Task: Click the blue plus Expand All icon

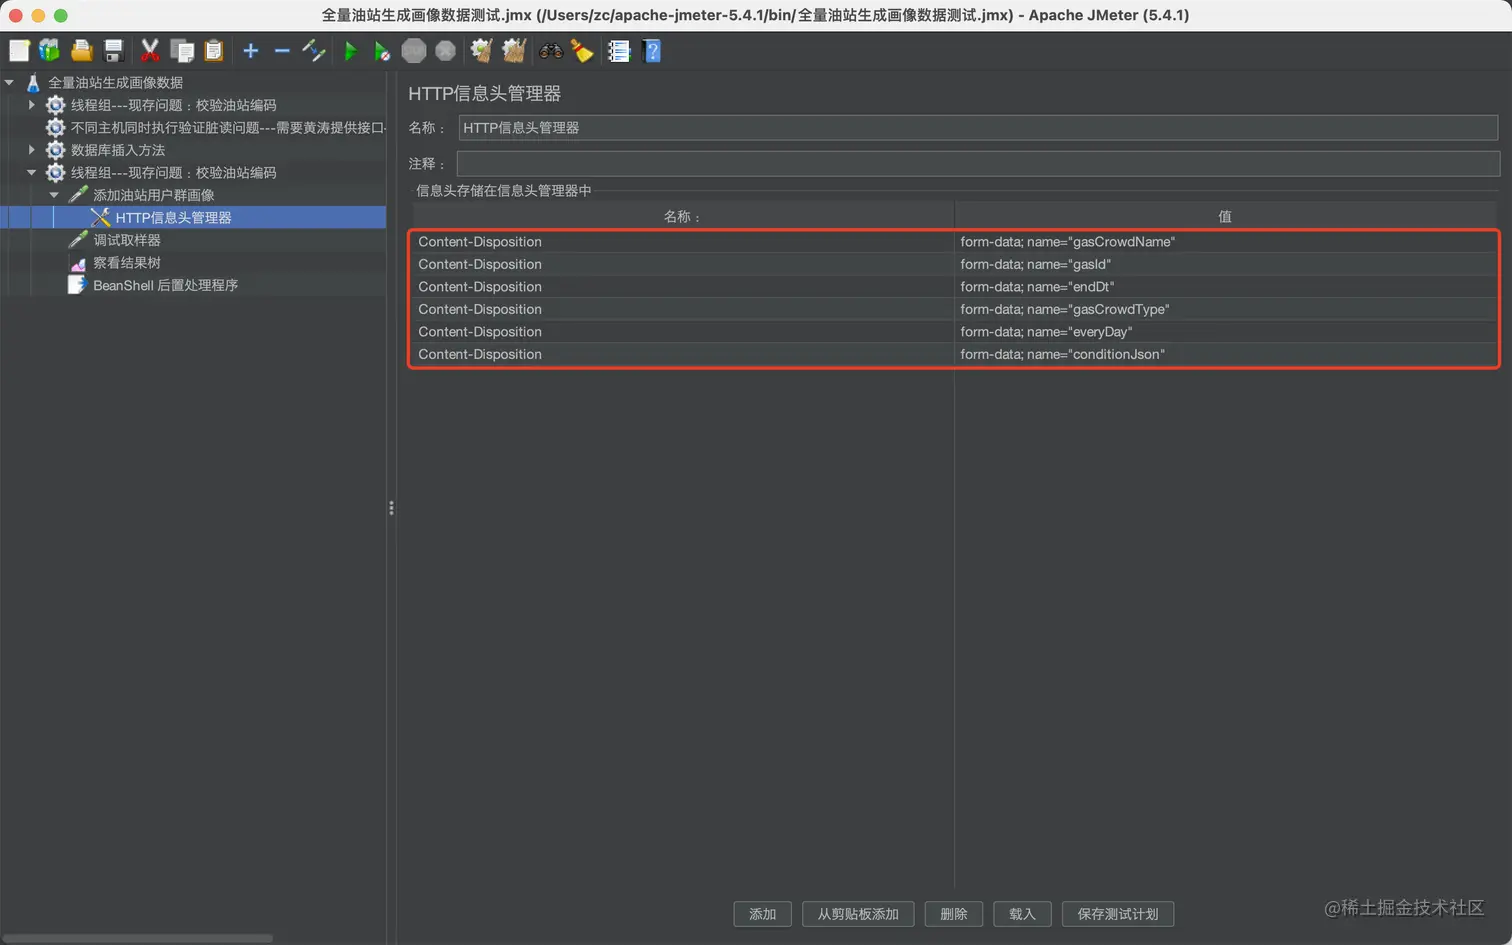Action: point(251,51)
